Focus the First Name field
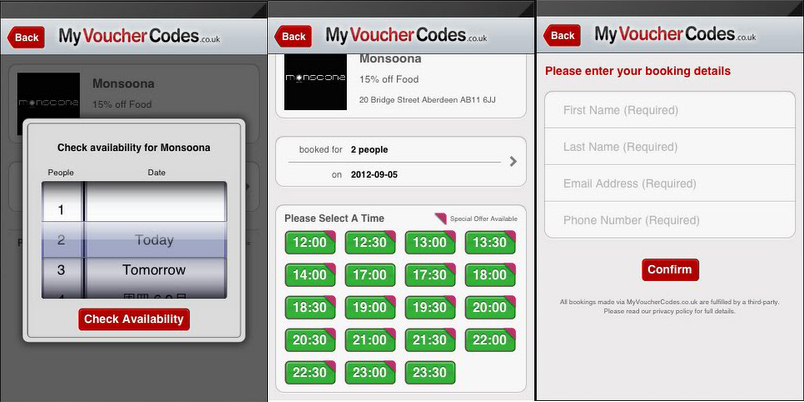Screen dimensions: 804x402 [670, 110]
